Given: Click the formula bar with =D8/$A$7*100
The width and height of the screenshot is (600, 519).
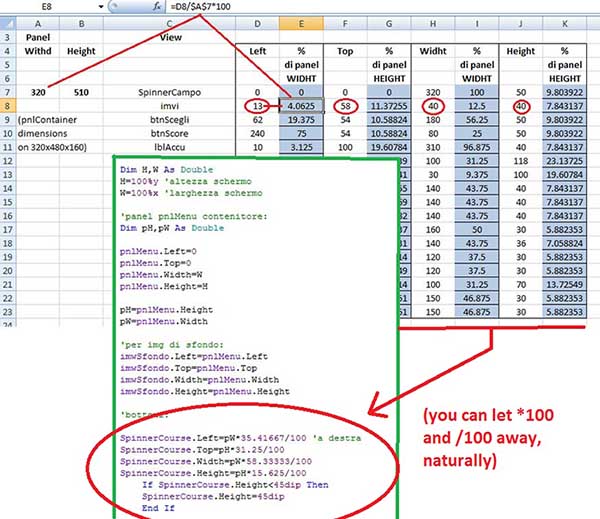Looking at the screenshot, I should (383, 7).
